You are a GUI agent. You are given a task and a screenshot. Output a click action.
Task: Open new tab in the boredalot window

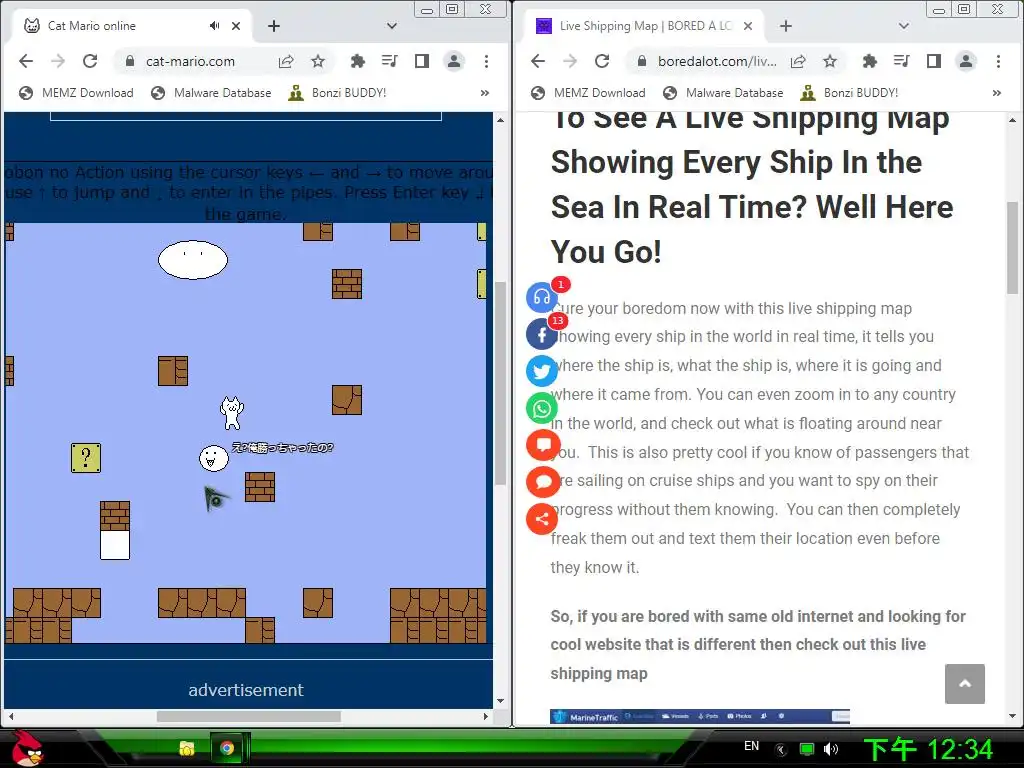(786, 26)
